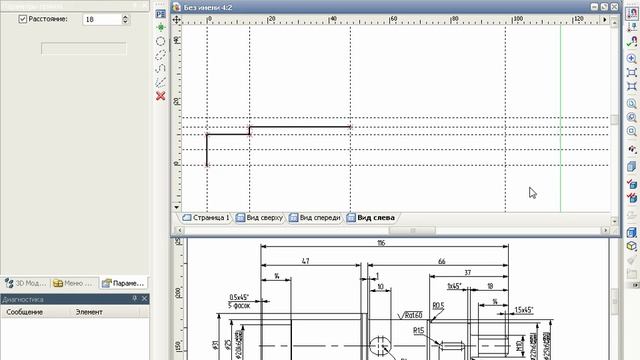Click the vertical ruler scroll-down arrow
Image resolution: width=640 pixels, height=360 pixels.
point(177,207)
